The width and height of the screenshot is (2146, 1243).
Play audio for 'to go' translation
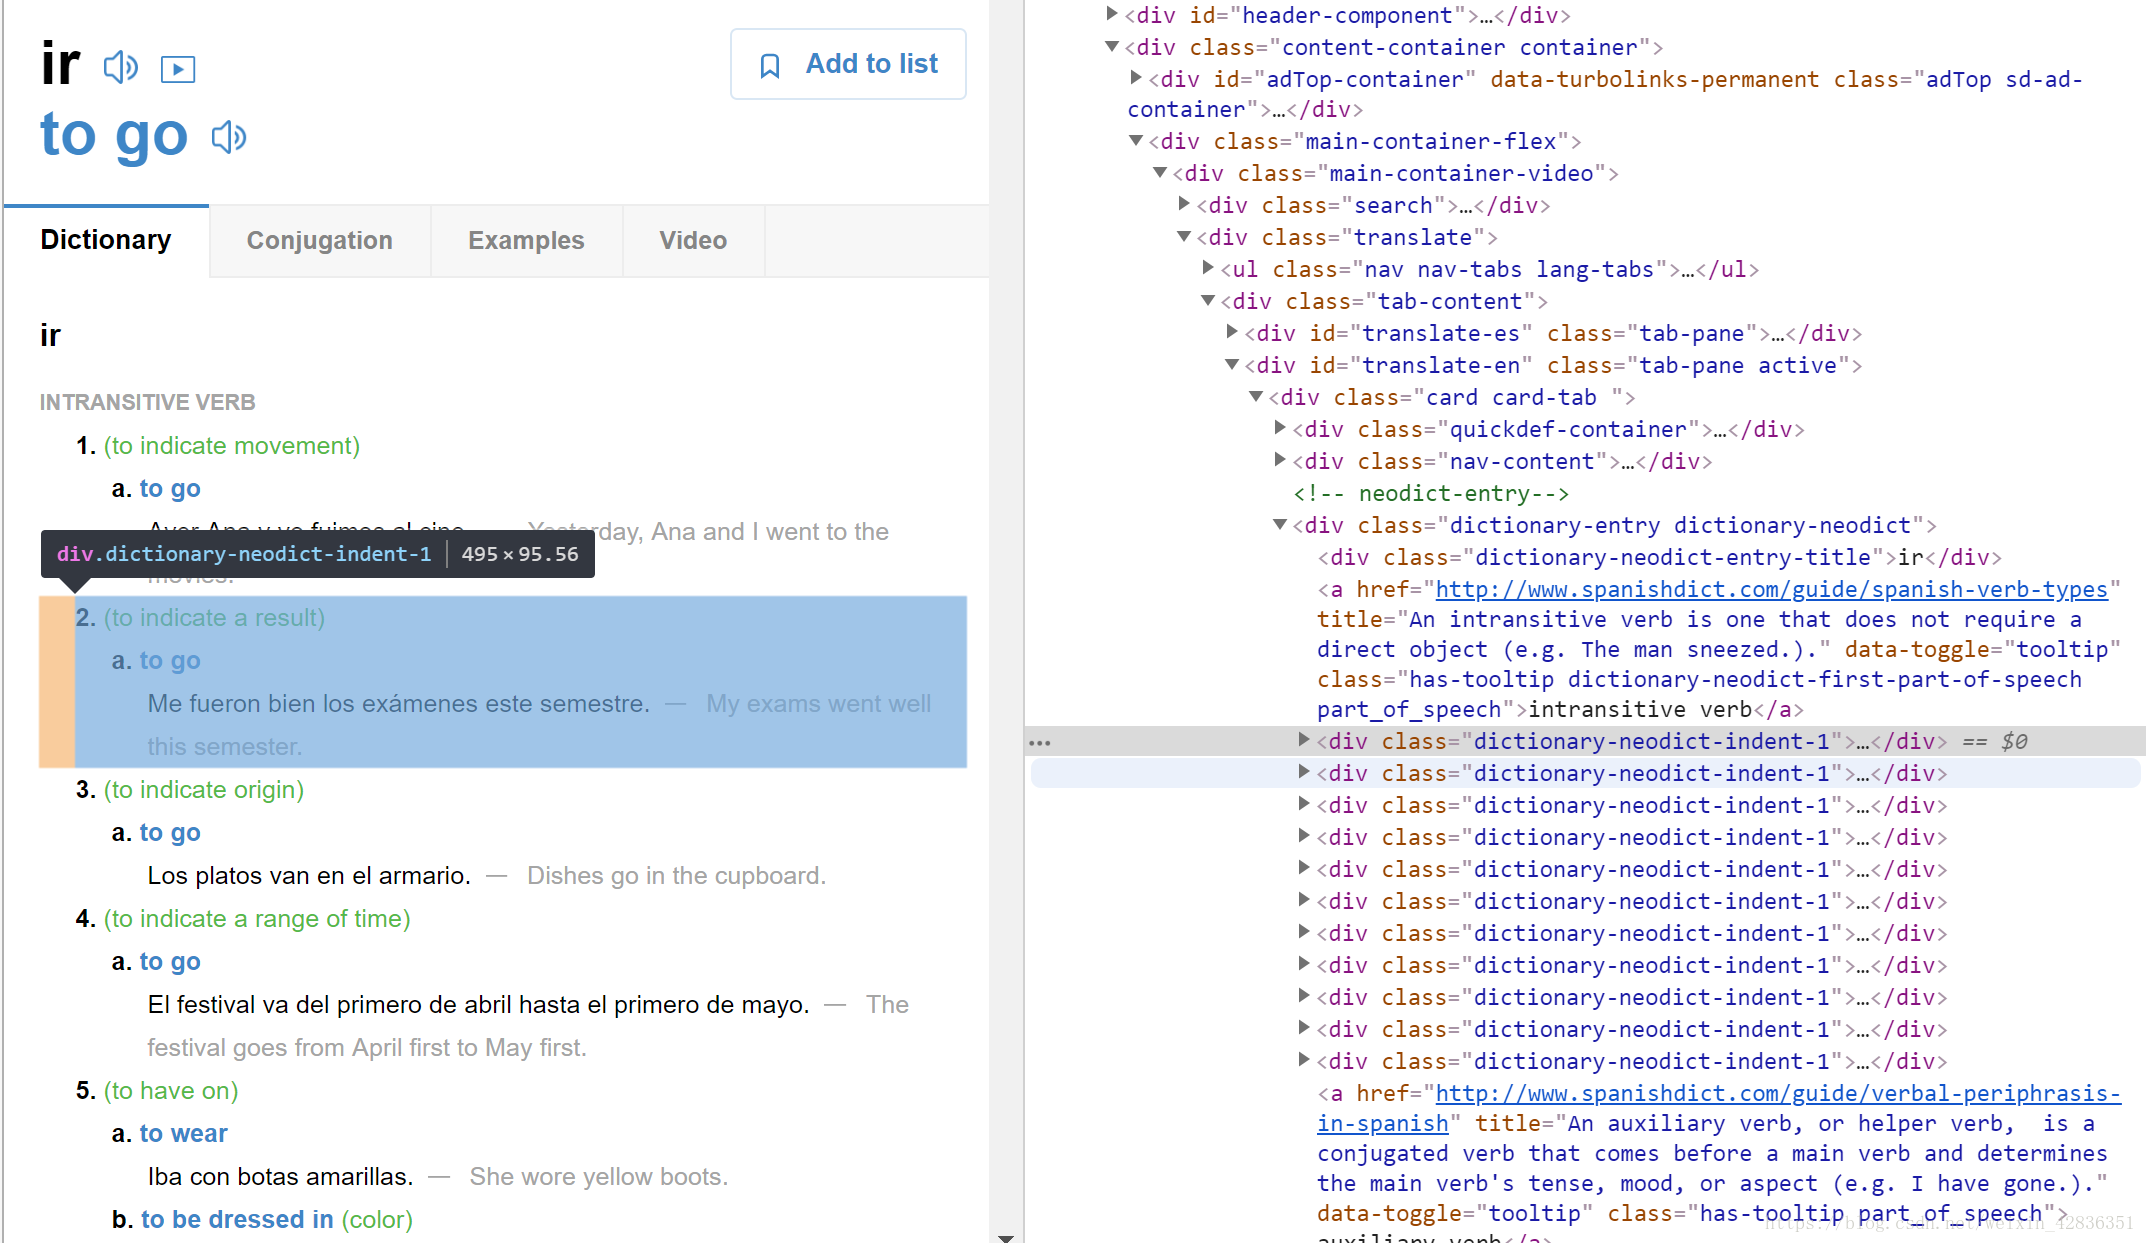(x=229, y=137)
